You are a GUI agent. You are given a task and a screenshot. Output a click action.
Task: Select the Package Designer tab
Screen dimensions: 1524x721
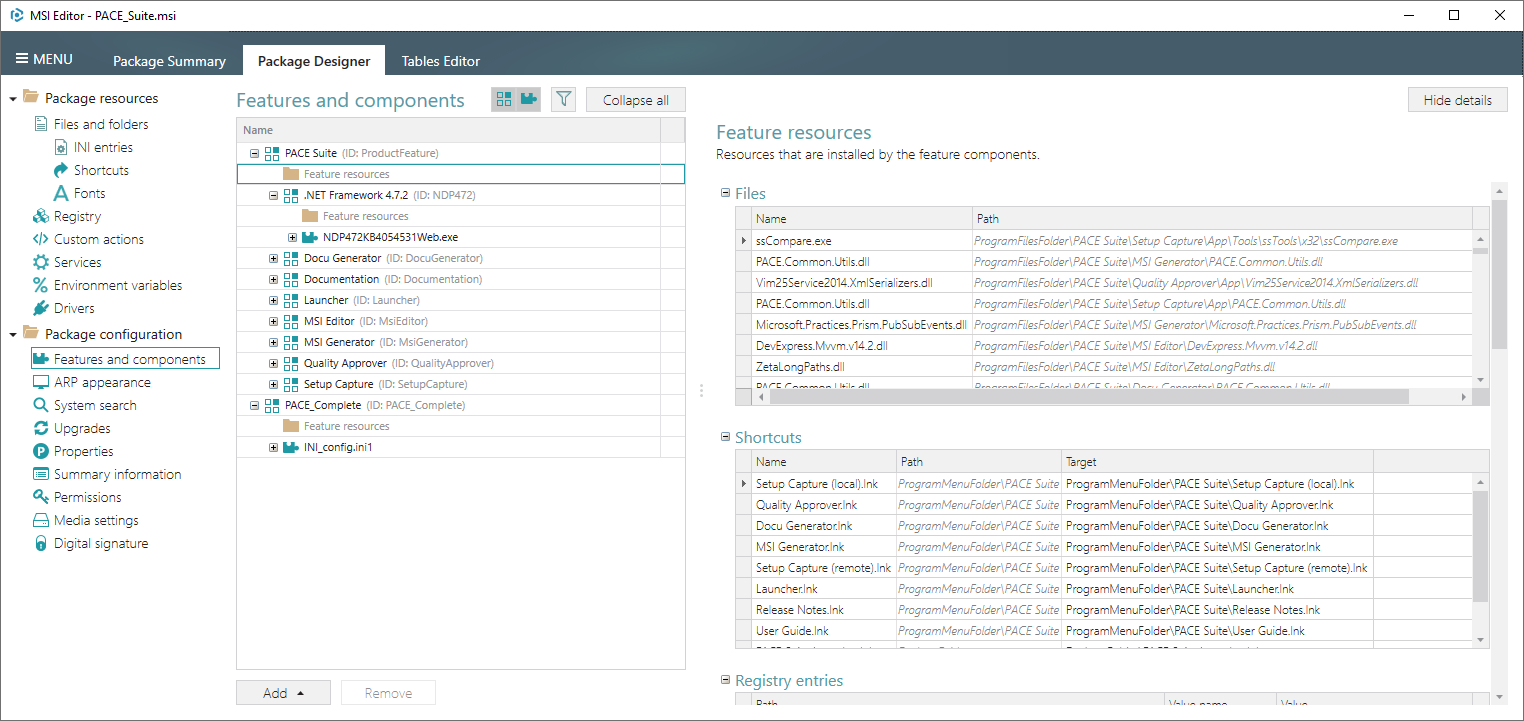314,61
